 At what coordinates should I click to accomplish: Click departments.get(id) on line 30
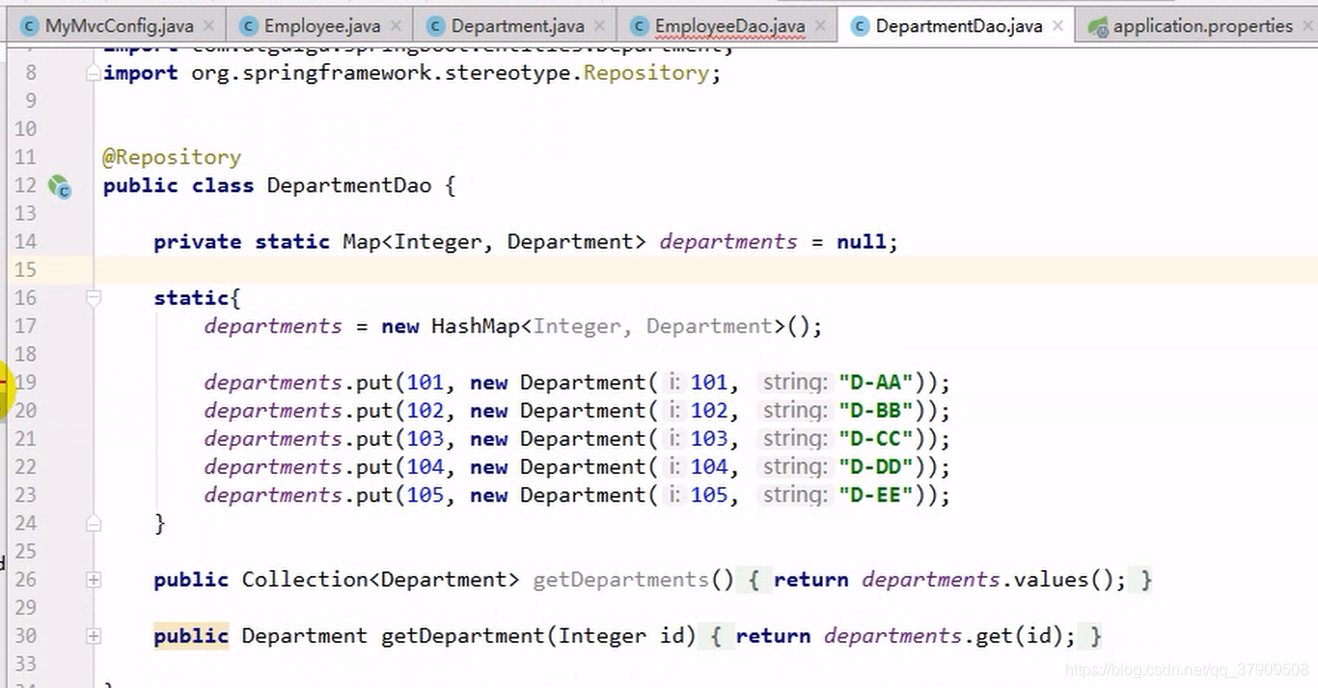(x=944, y=635)
